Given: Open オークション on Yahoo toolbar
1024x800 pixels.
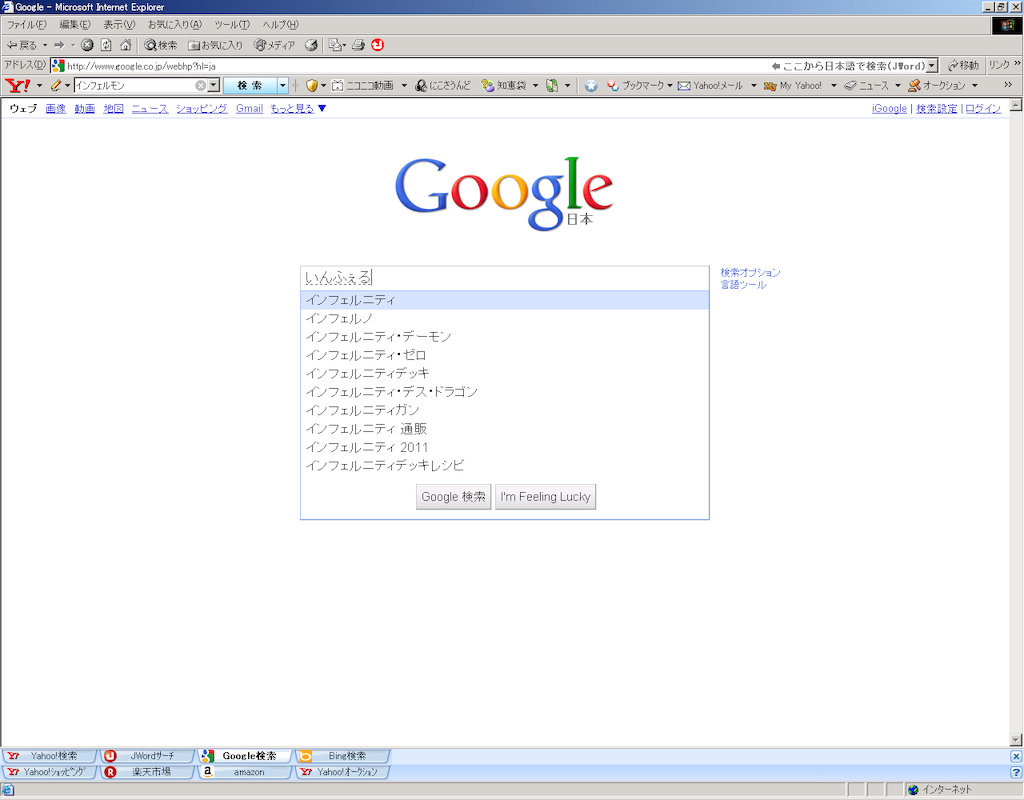Looking at the screenshot, I should [936, 86].
